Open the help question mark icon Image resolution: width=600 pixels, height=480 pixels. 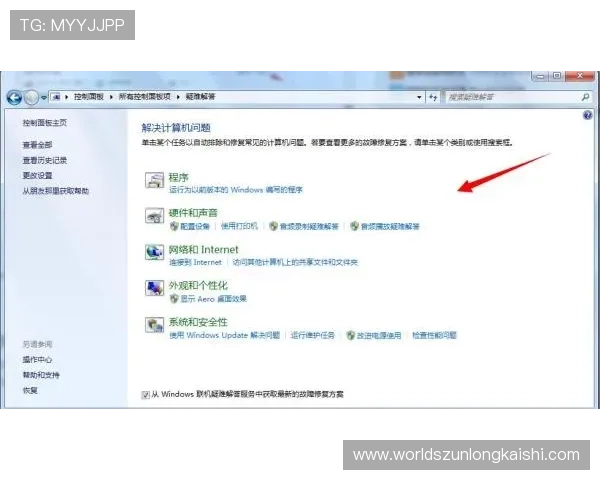pyautogui.click(x=587, y=115)
